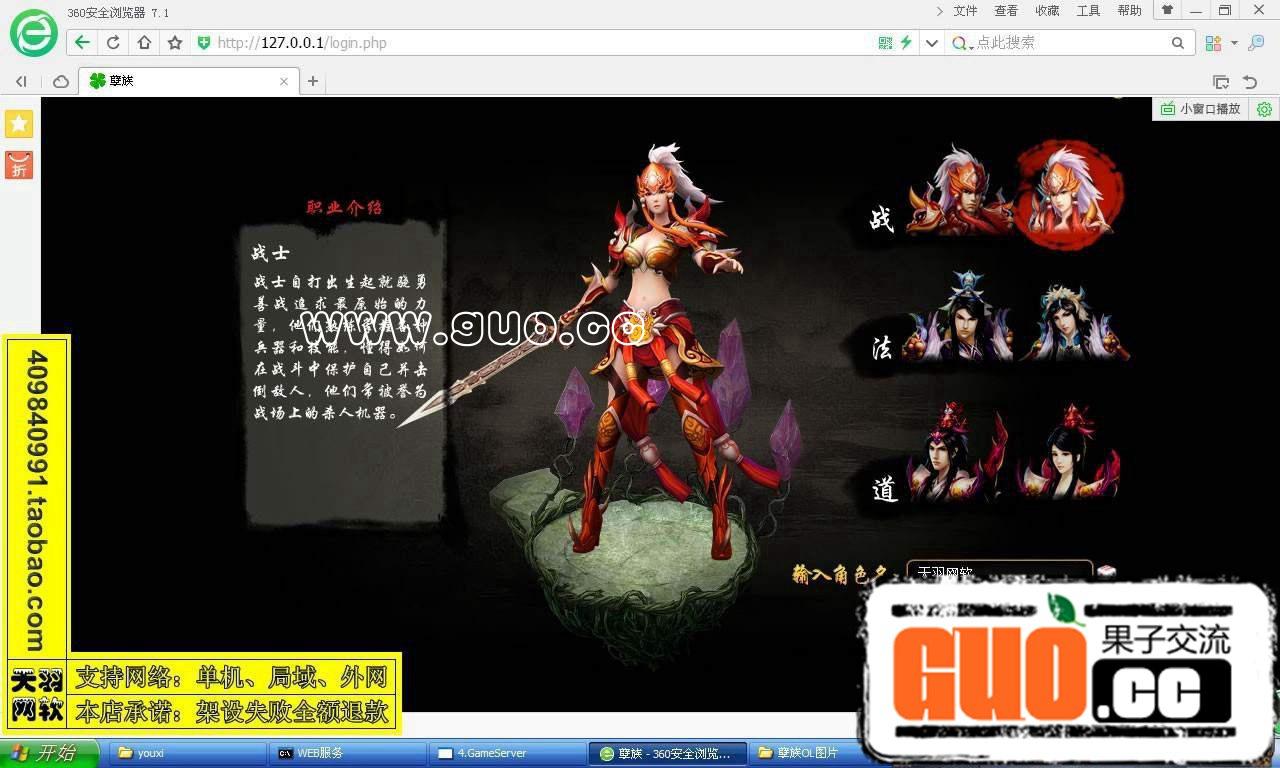This screenshot has height=768, width=1280.
Task: Open the 文件 menu
Action: pos(965,11)
